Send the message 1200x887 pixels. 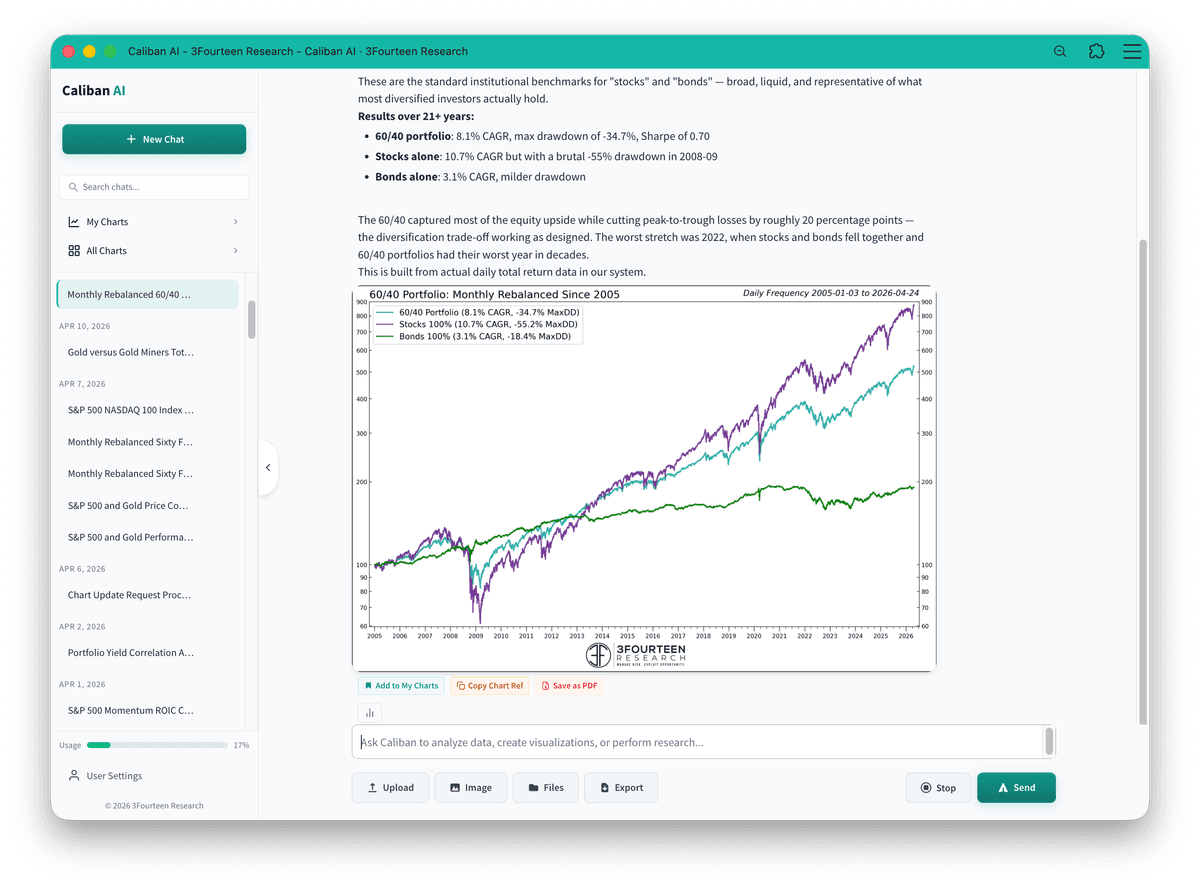(1016, 788)
